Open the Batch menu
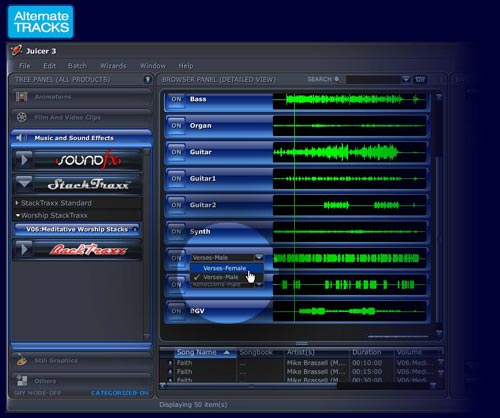This screenshot has height=418, width=500. tap(77, 66)
